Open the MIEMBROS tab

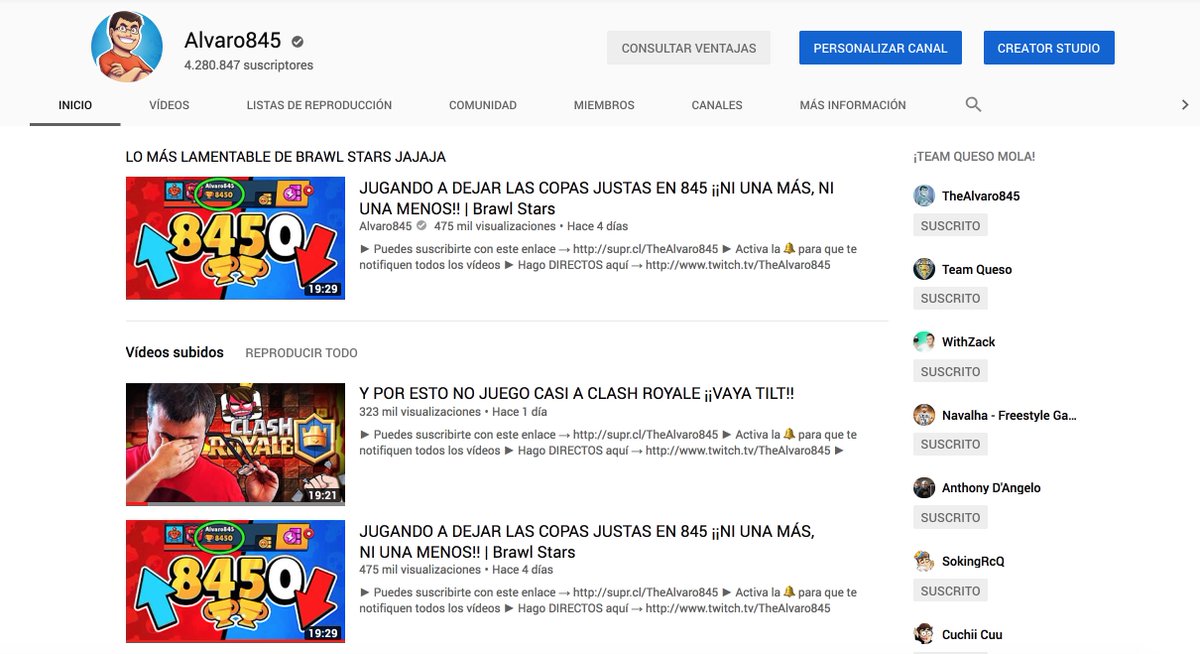point(604,105)
